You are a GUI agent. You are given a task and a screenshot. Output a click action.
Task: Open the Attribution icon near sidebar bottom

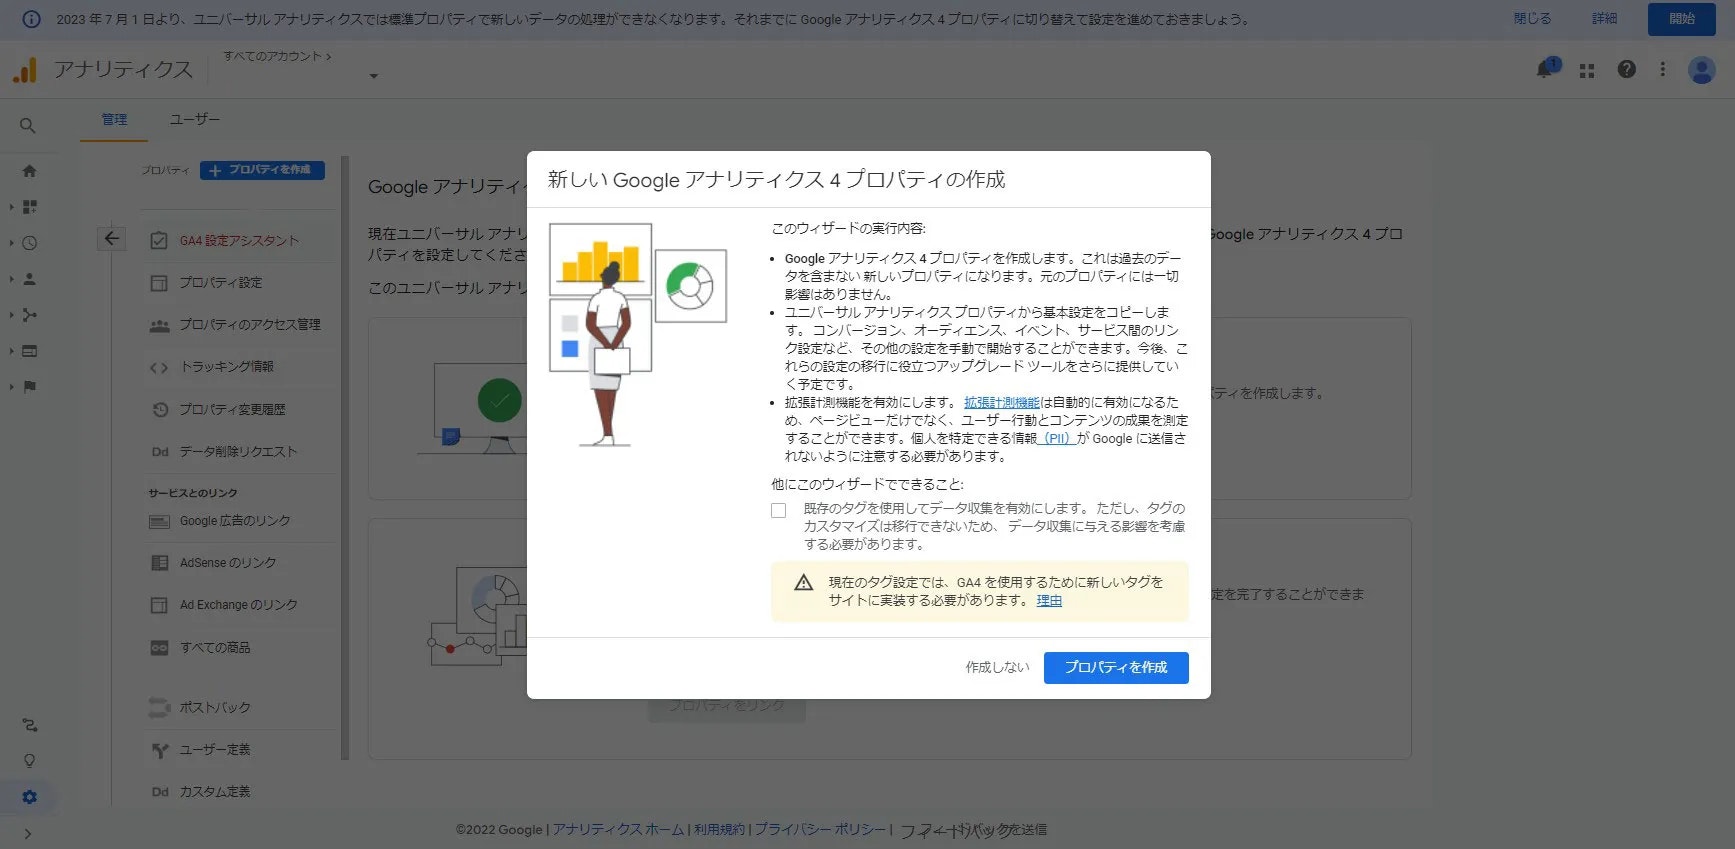pos(29,725)
